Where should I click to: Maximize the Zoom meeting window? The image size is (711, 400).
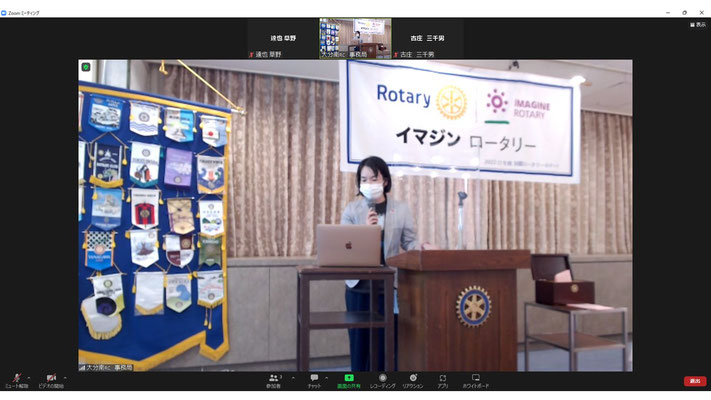(x=684, y=13)
